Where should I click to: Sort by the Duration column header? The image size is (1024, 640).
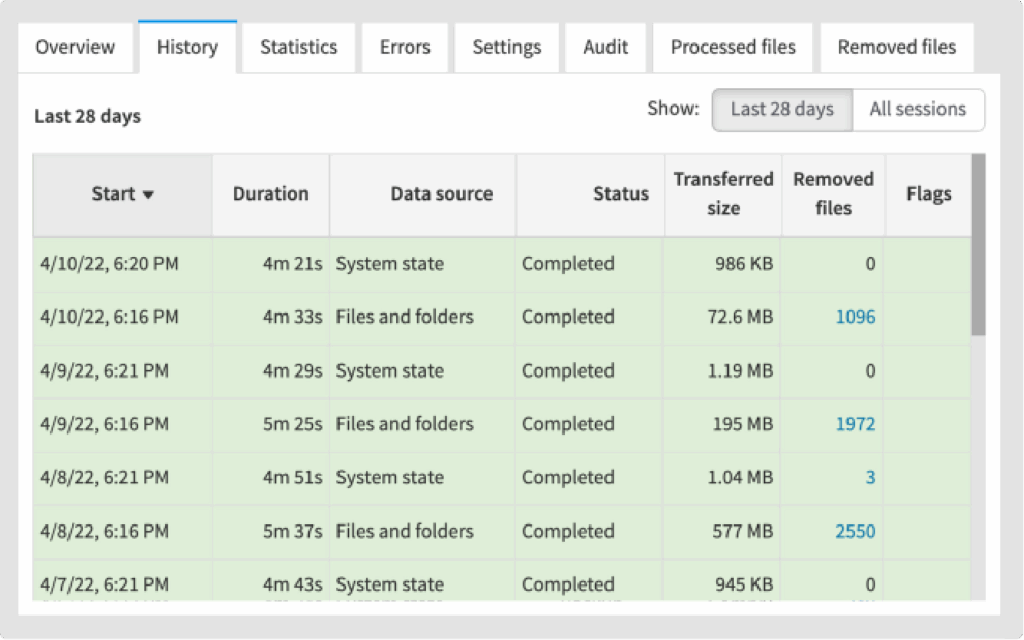coord(270,195)
